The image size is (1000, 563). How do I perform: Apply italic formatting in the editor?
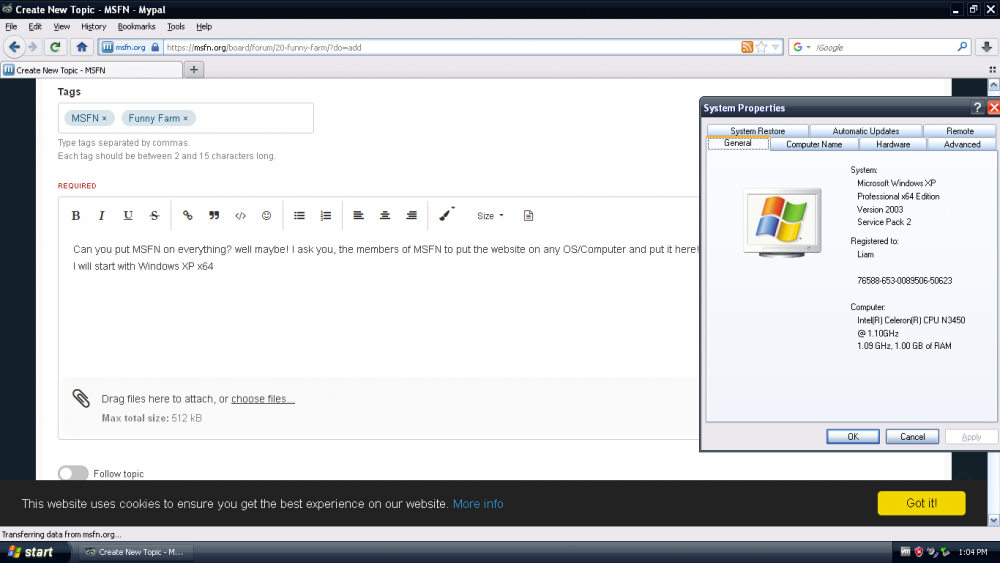pos(101,216)
